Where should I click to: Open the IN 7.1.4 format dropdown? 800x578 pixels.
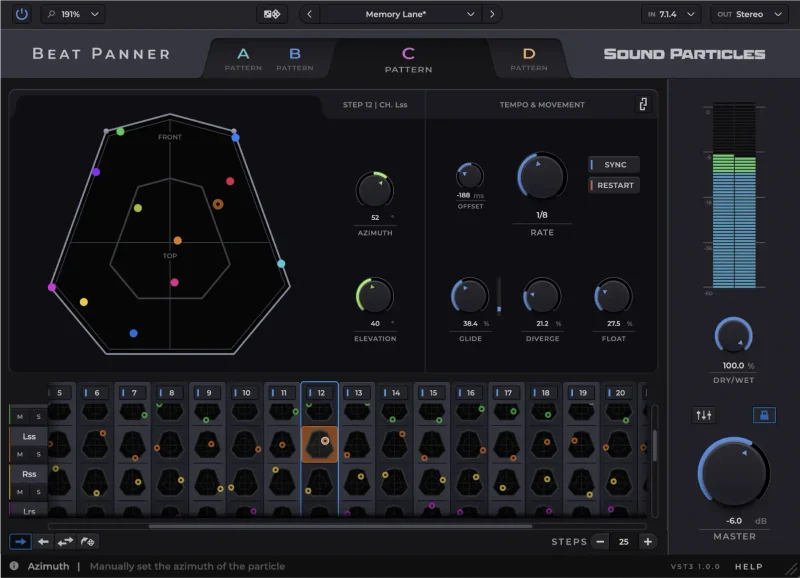pyautogui.click(x=671, y=14)
